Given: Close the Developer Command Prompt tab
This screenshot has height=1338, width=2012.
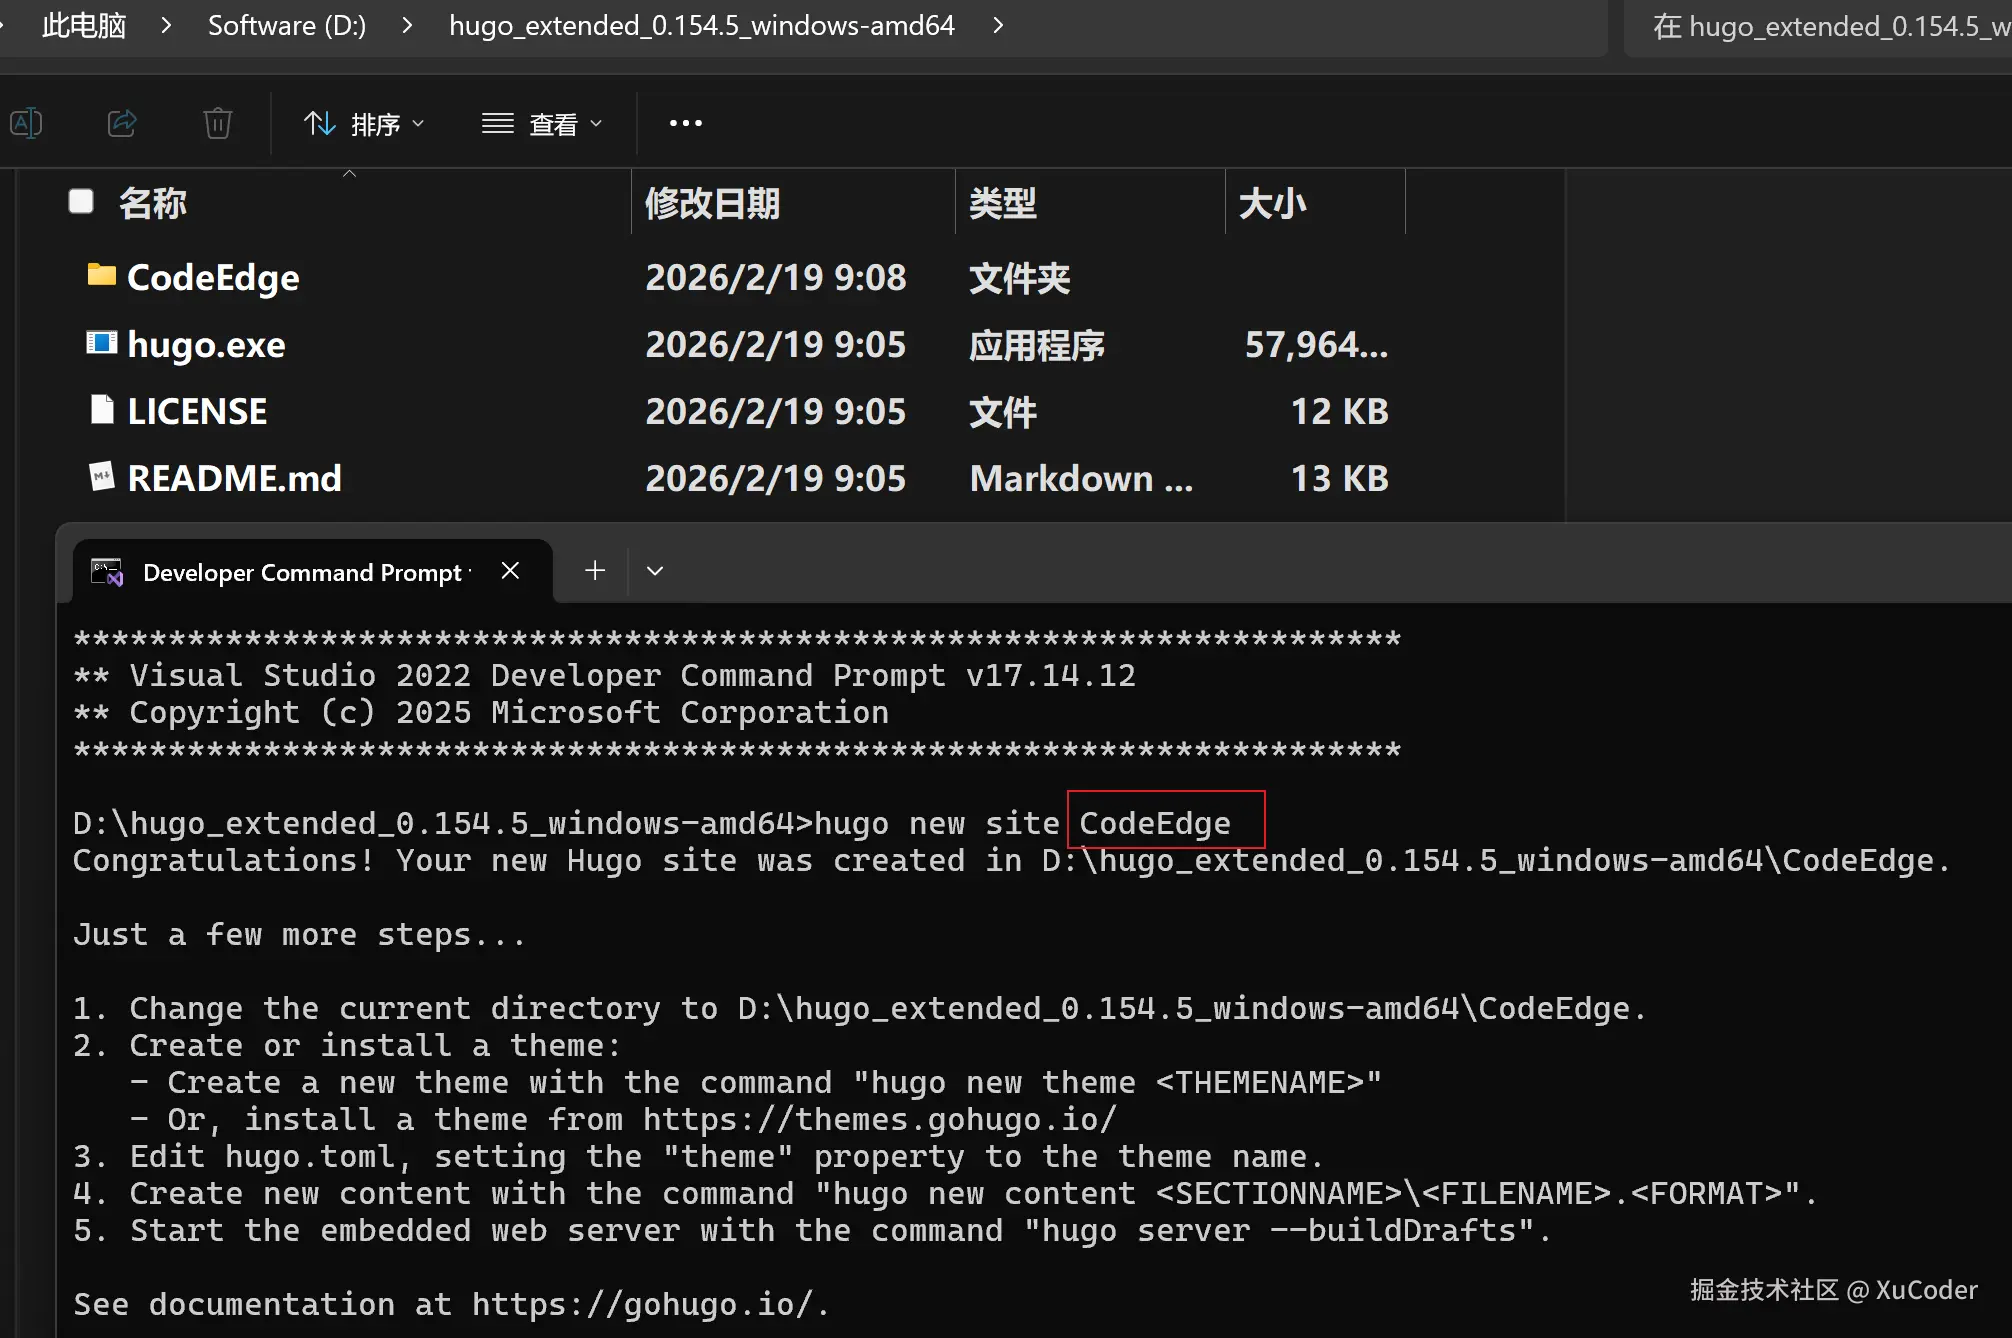Looking at the screenshot, I should coord(510,571).
